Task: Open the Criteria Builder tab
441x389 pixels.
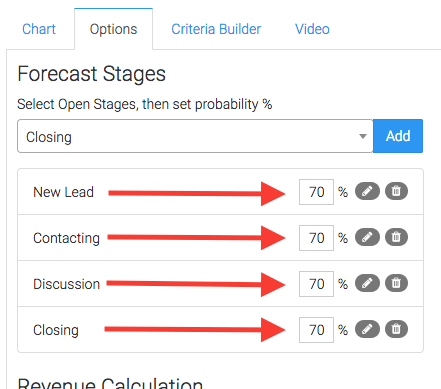Action: pos(216,29)
